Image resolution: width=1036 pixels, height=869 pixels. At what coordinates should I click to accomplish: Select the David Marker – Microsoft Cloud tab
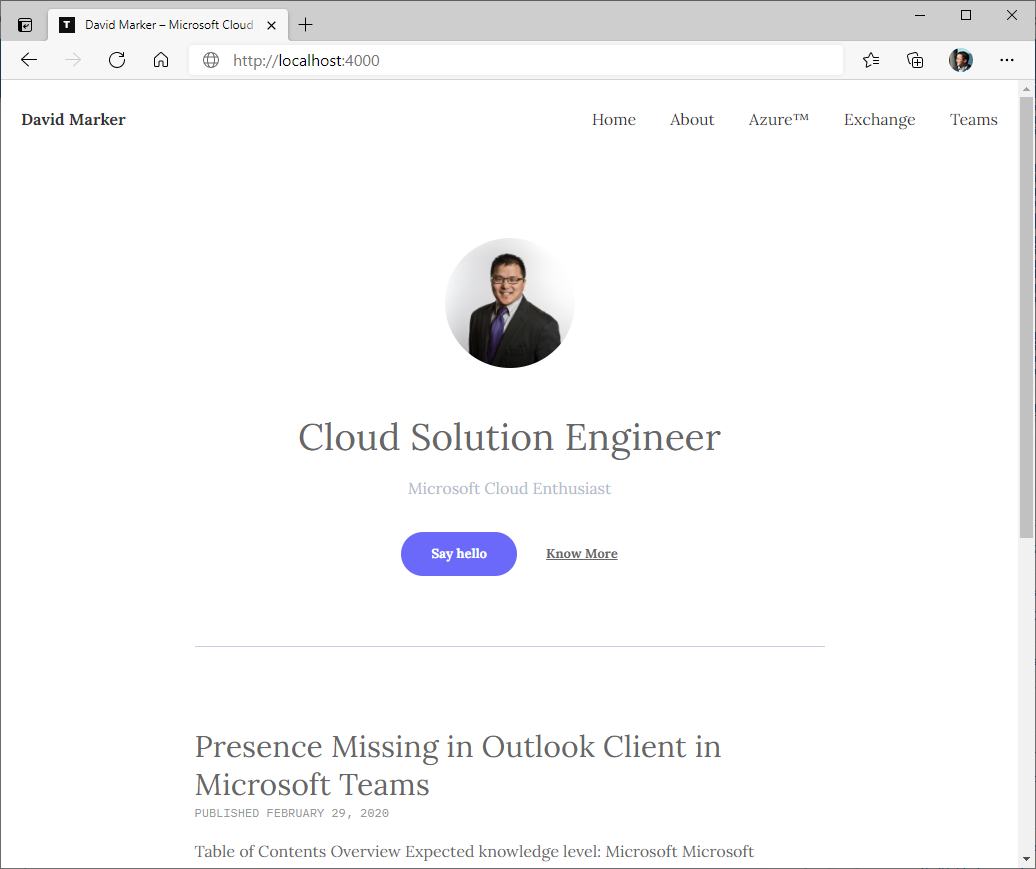(x=168, y=25)
